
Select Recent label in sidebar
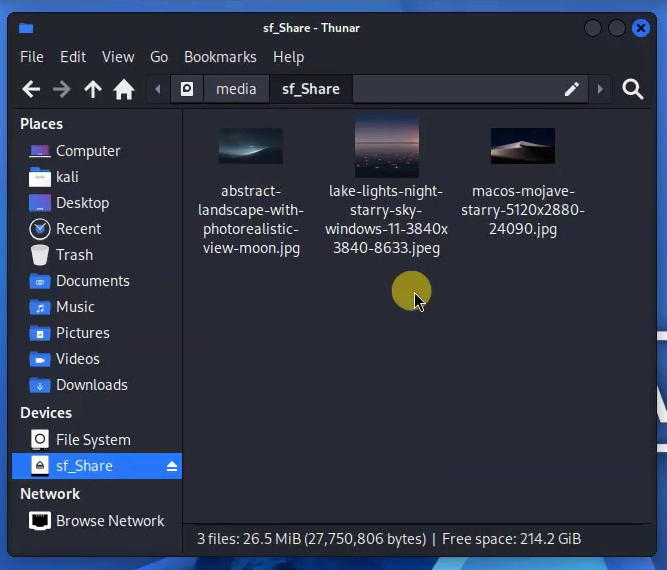(78, 229)
